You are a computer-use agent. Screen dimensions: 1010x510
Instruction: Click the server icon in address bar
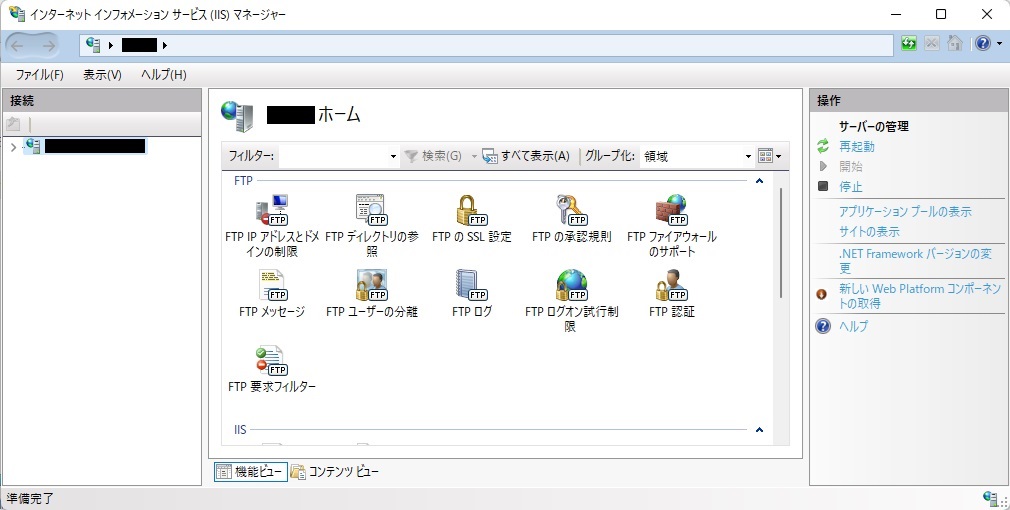93,44
